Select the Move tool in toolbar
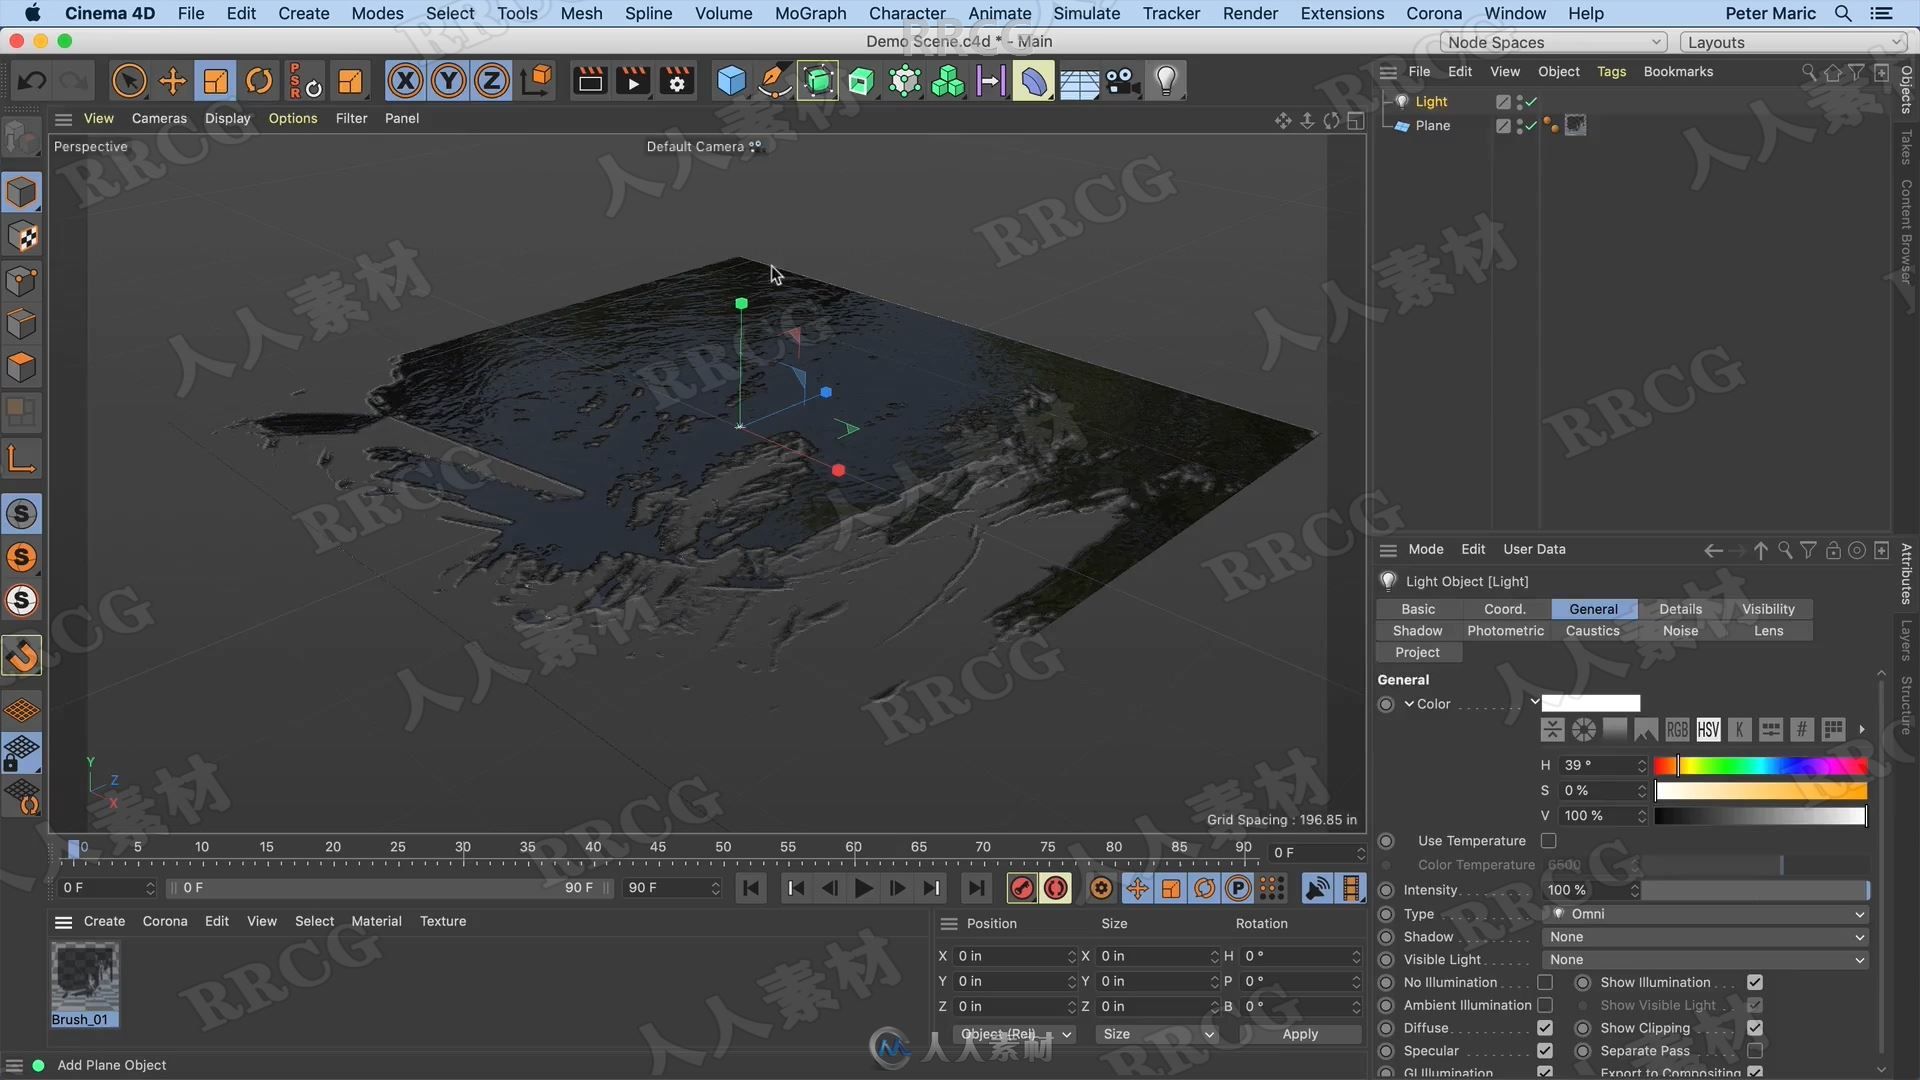1920x1080 pixels. click(x=173, y=80)
